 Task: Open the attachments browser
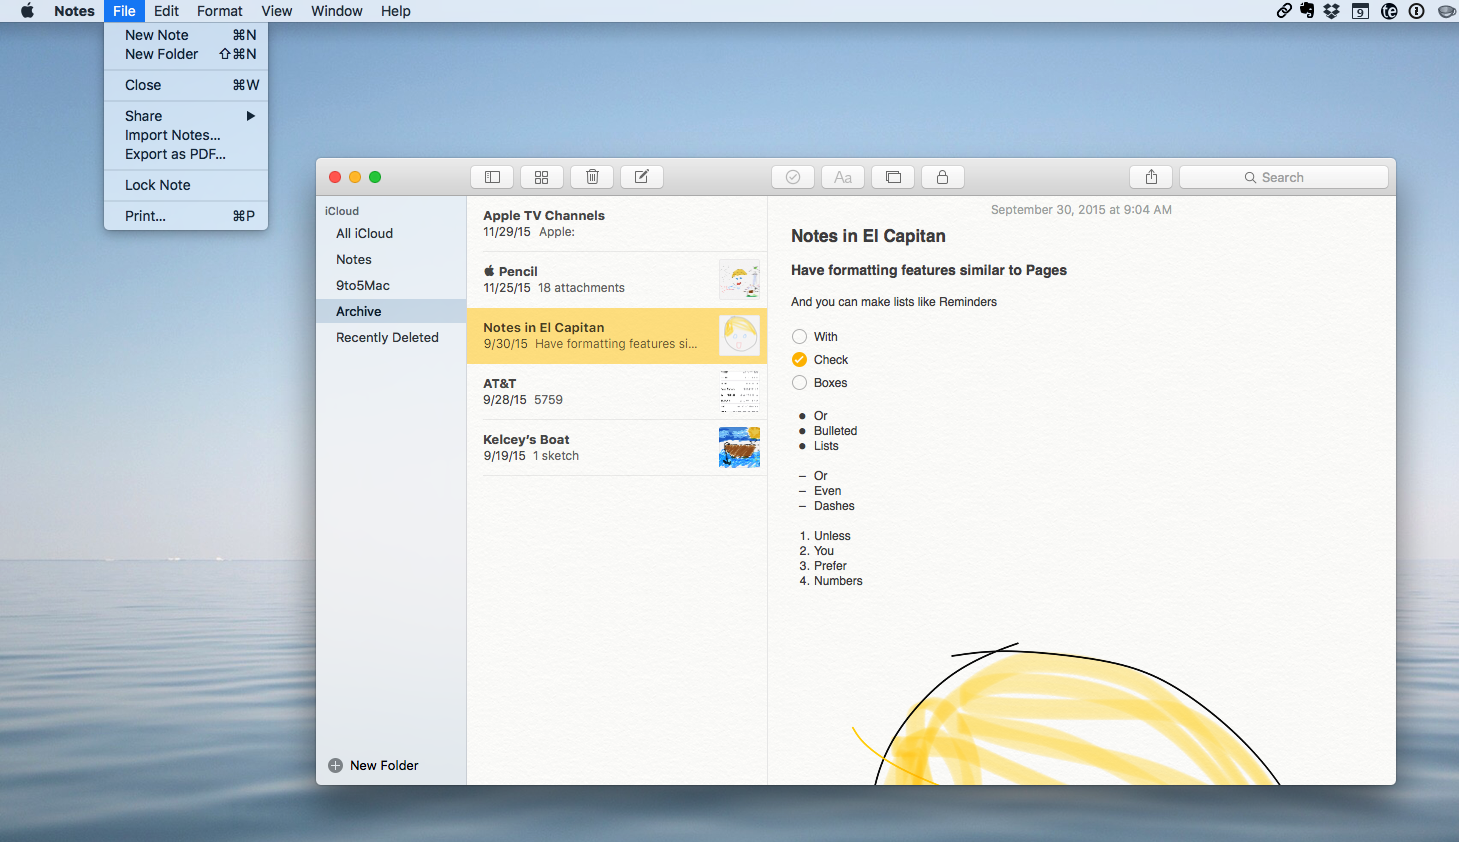coord(541,176)
